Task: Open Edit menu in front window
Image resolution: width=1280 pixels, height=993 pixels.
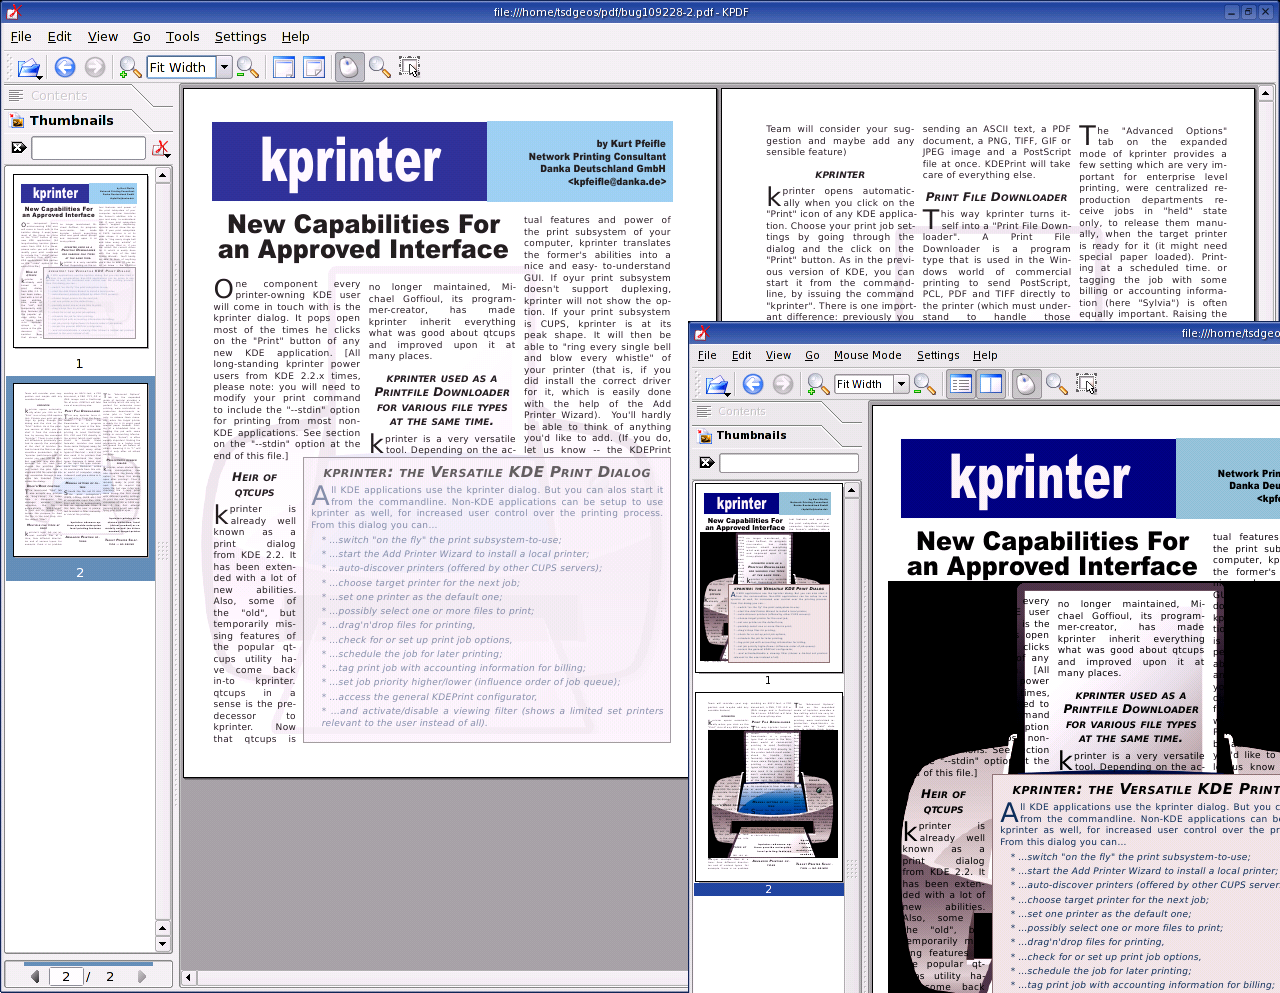Action: pyautogui.click(x=741, y=355)
